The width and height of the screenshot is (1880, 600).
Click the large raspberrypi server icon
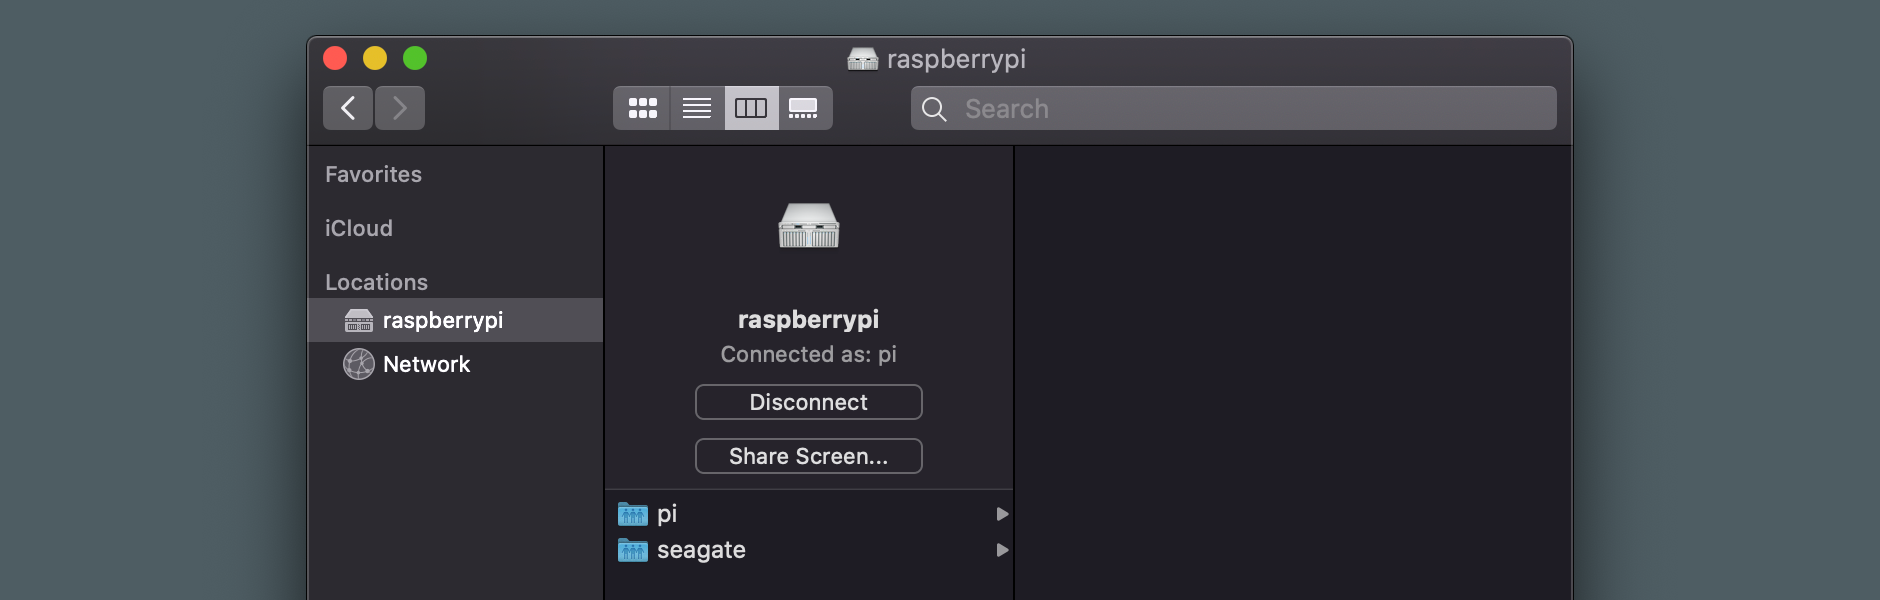click(x=809, y=225)
